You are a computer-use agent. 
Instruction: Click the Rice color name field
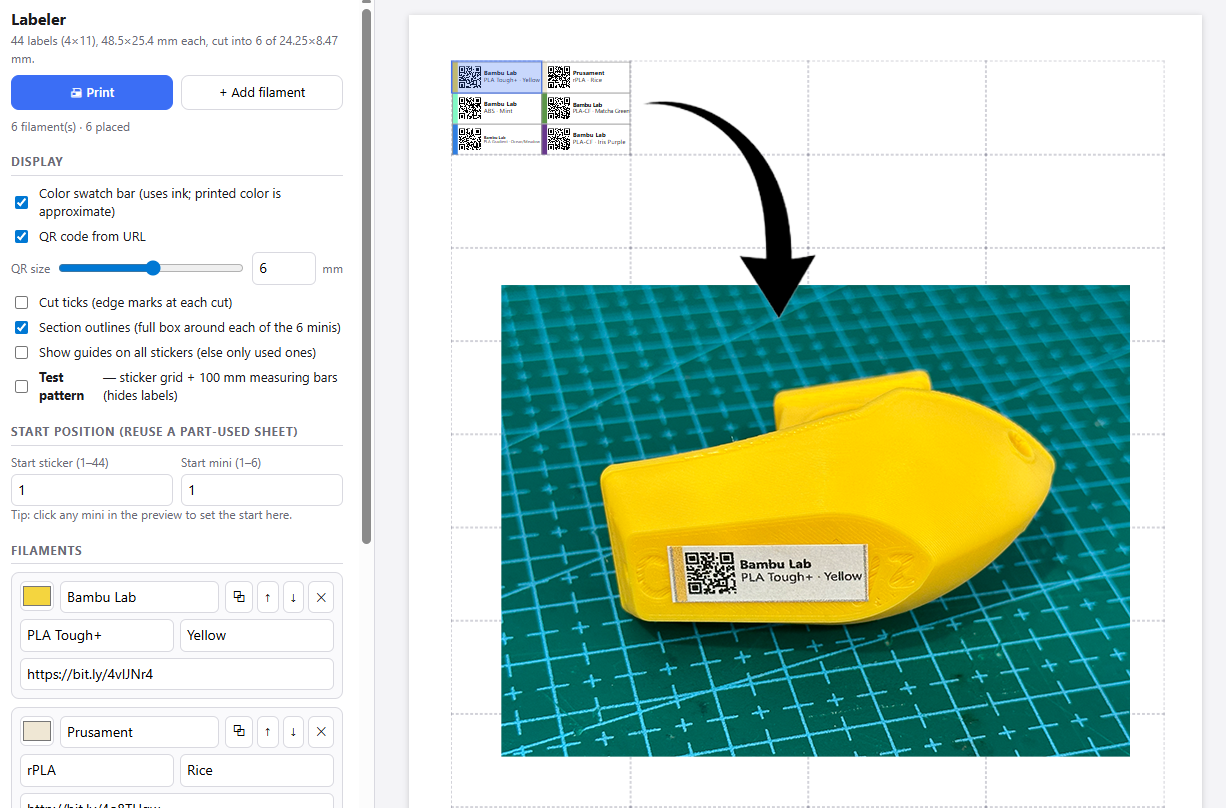[257, 770]
